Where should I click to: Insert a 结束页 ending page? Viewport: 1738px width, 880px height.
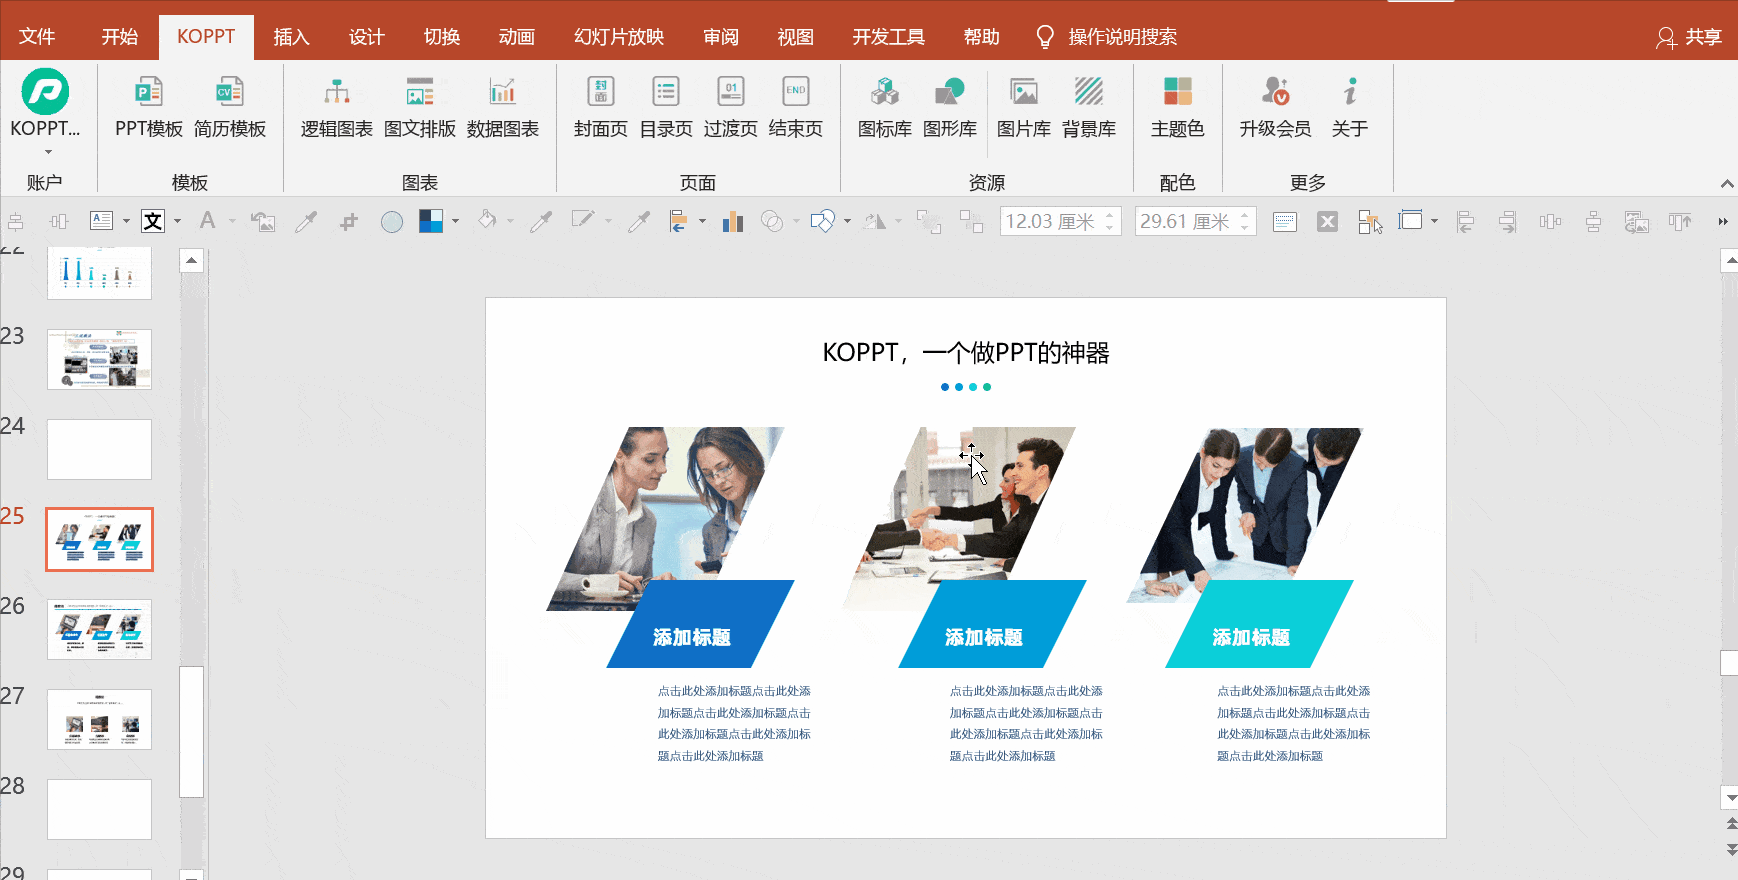[795, 106]
